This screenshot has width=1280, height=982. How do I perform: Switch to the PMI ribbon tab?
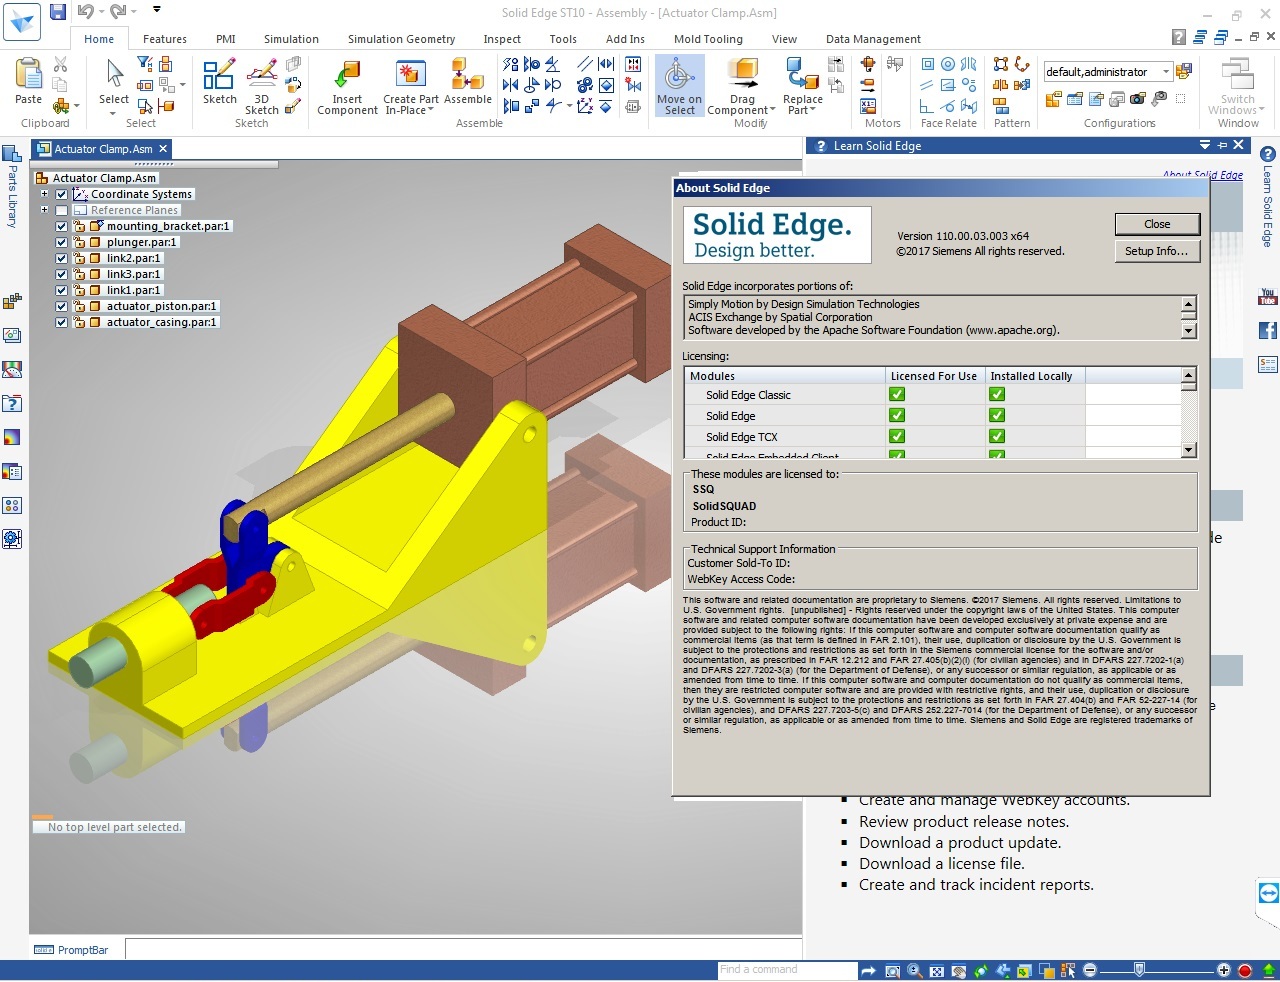226,39
